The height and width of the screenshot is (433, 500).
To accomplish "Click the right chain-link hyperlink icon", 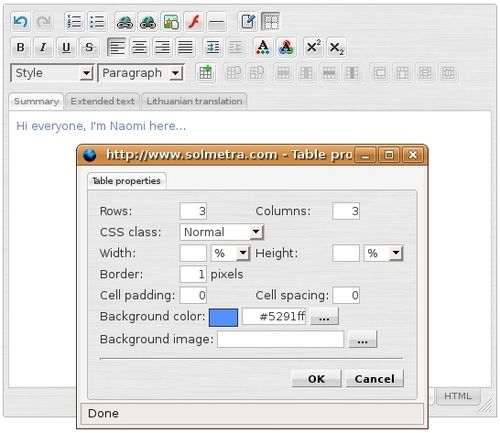I will click(148, 22).
